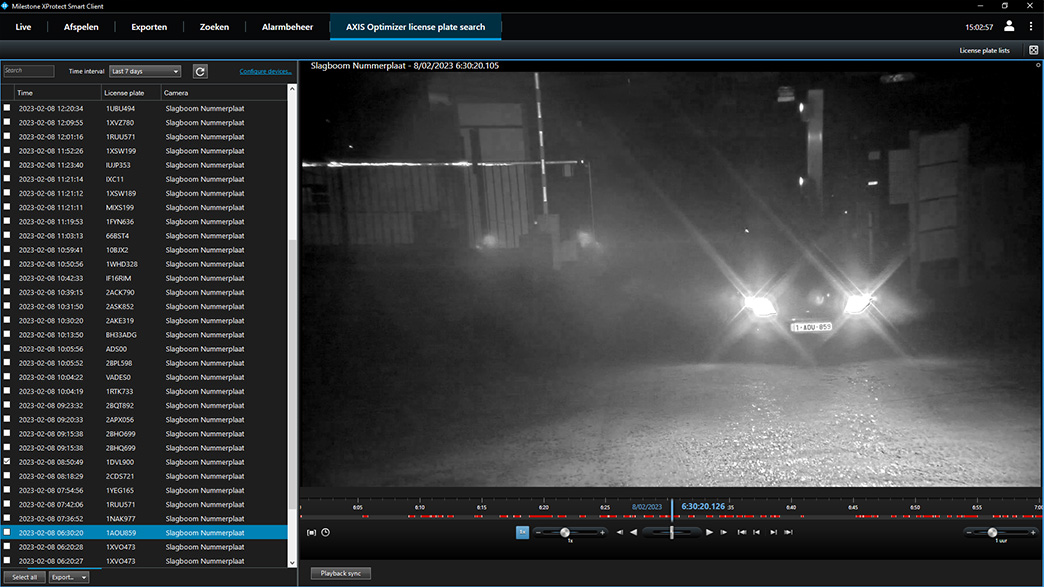1044x587 pixels.
Task: Play video forward
Action: click(709, 532)
